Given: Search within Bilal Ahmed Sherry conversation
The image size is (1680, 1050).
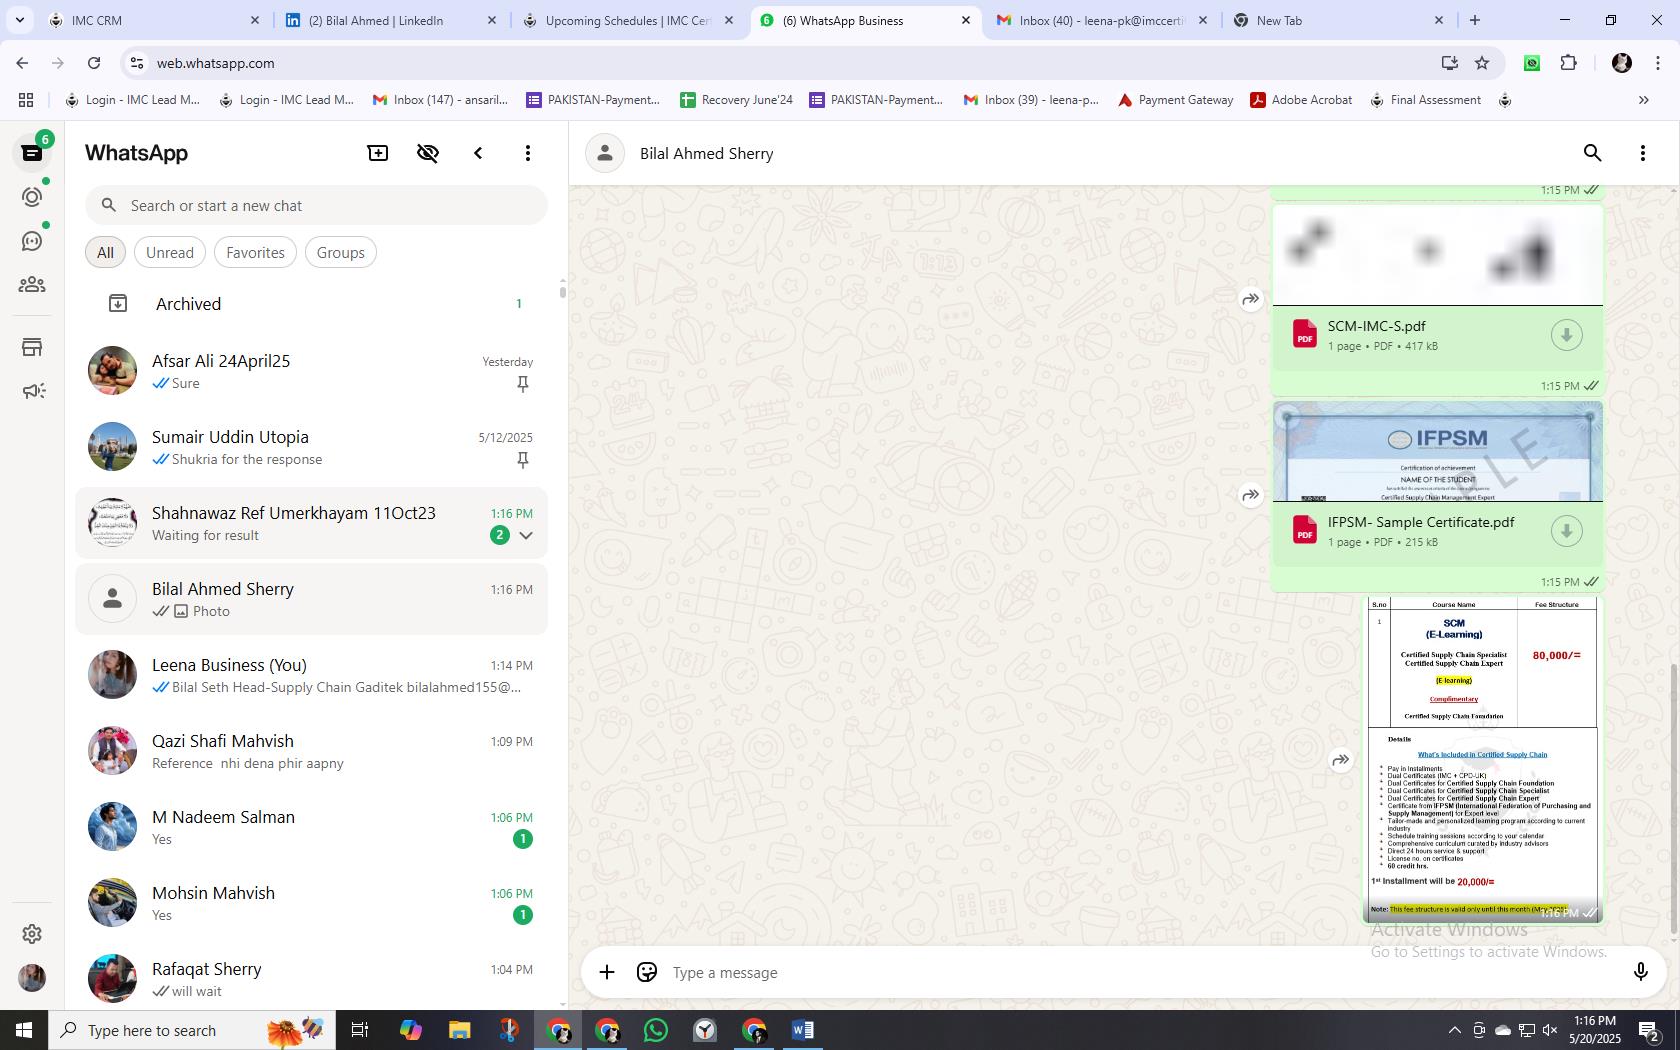Looking at the screenshot, I should (1593, 153).
